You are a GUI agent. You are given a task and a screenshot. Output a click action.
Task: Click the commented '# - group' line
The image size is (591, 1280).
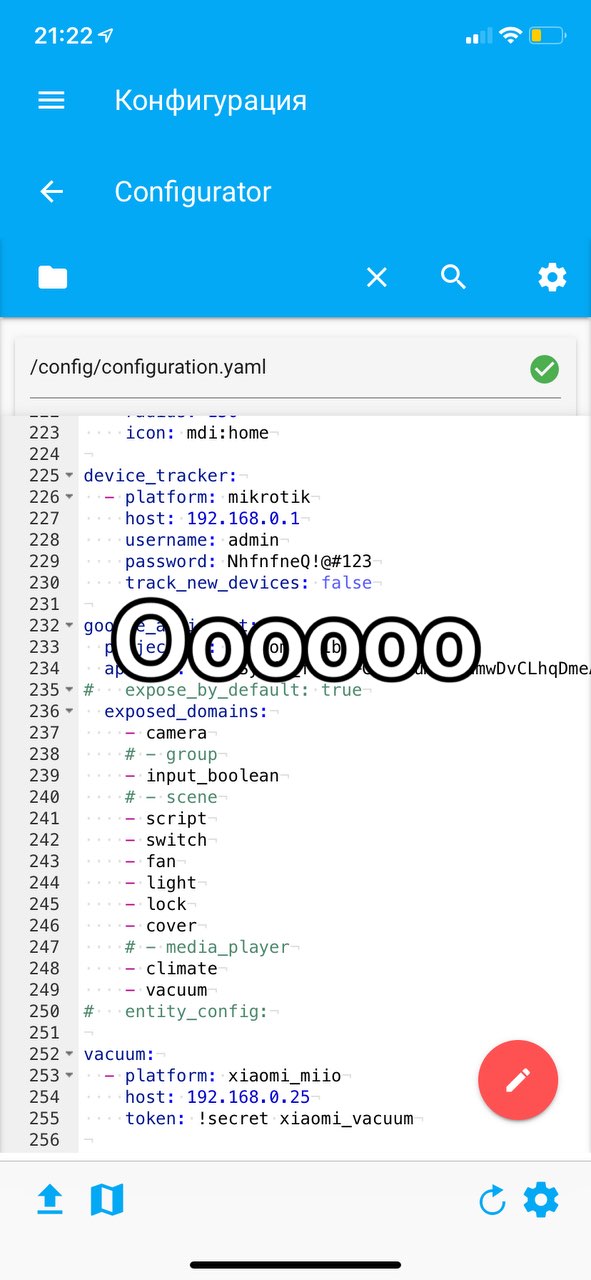click(x=171, y=754)
